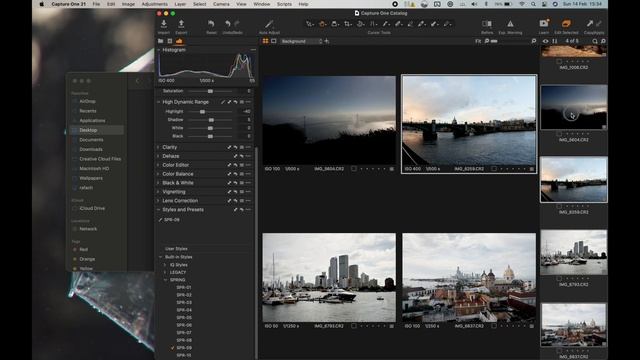The height and width of the screenshot is (360, 640).
Task: Select the orange Adjustments tool tab
Action: tap(179, 41)
